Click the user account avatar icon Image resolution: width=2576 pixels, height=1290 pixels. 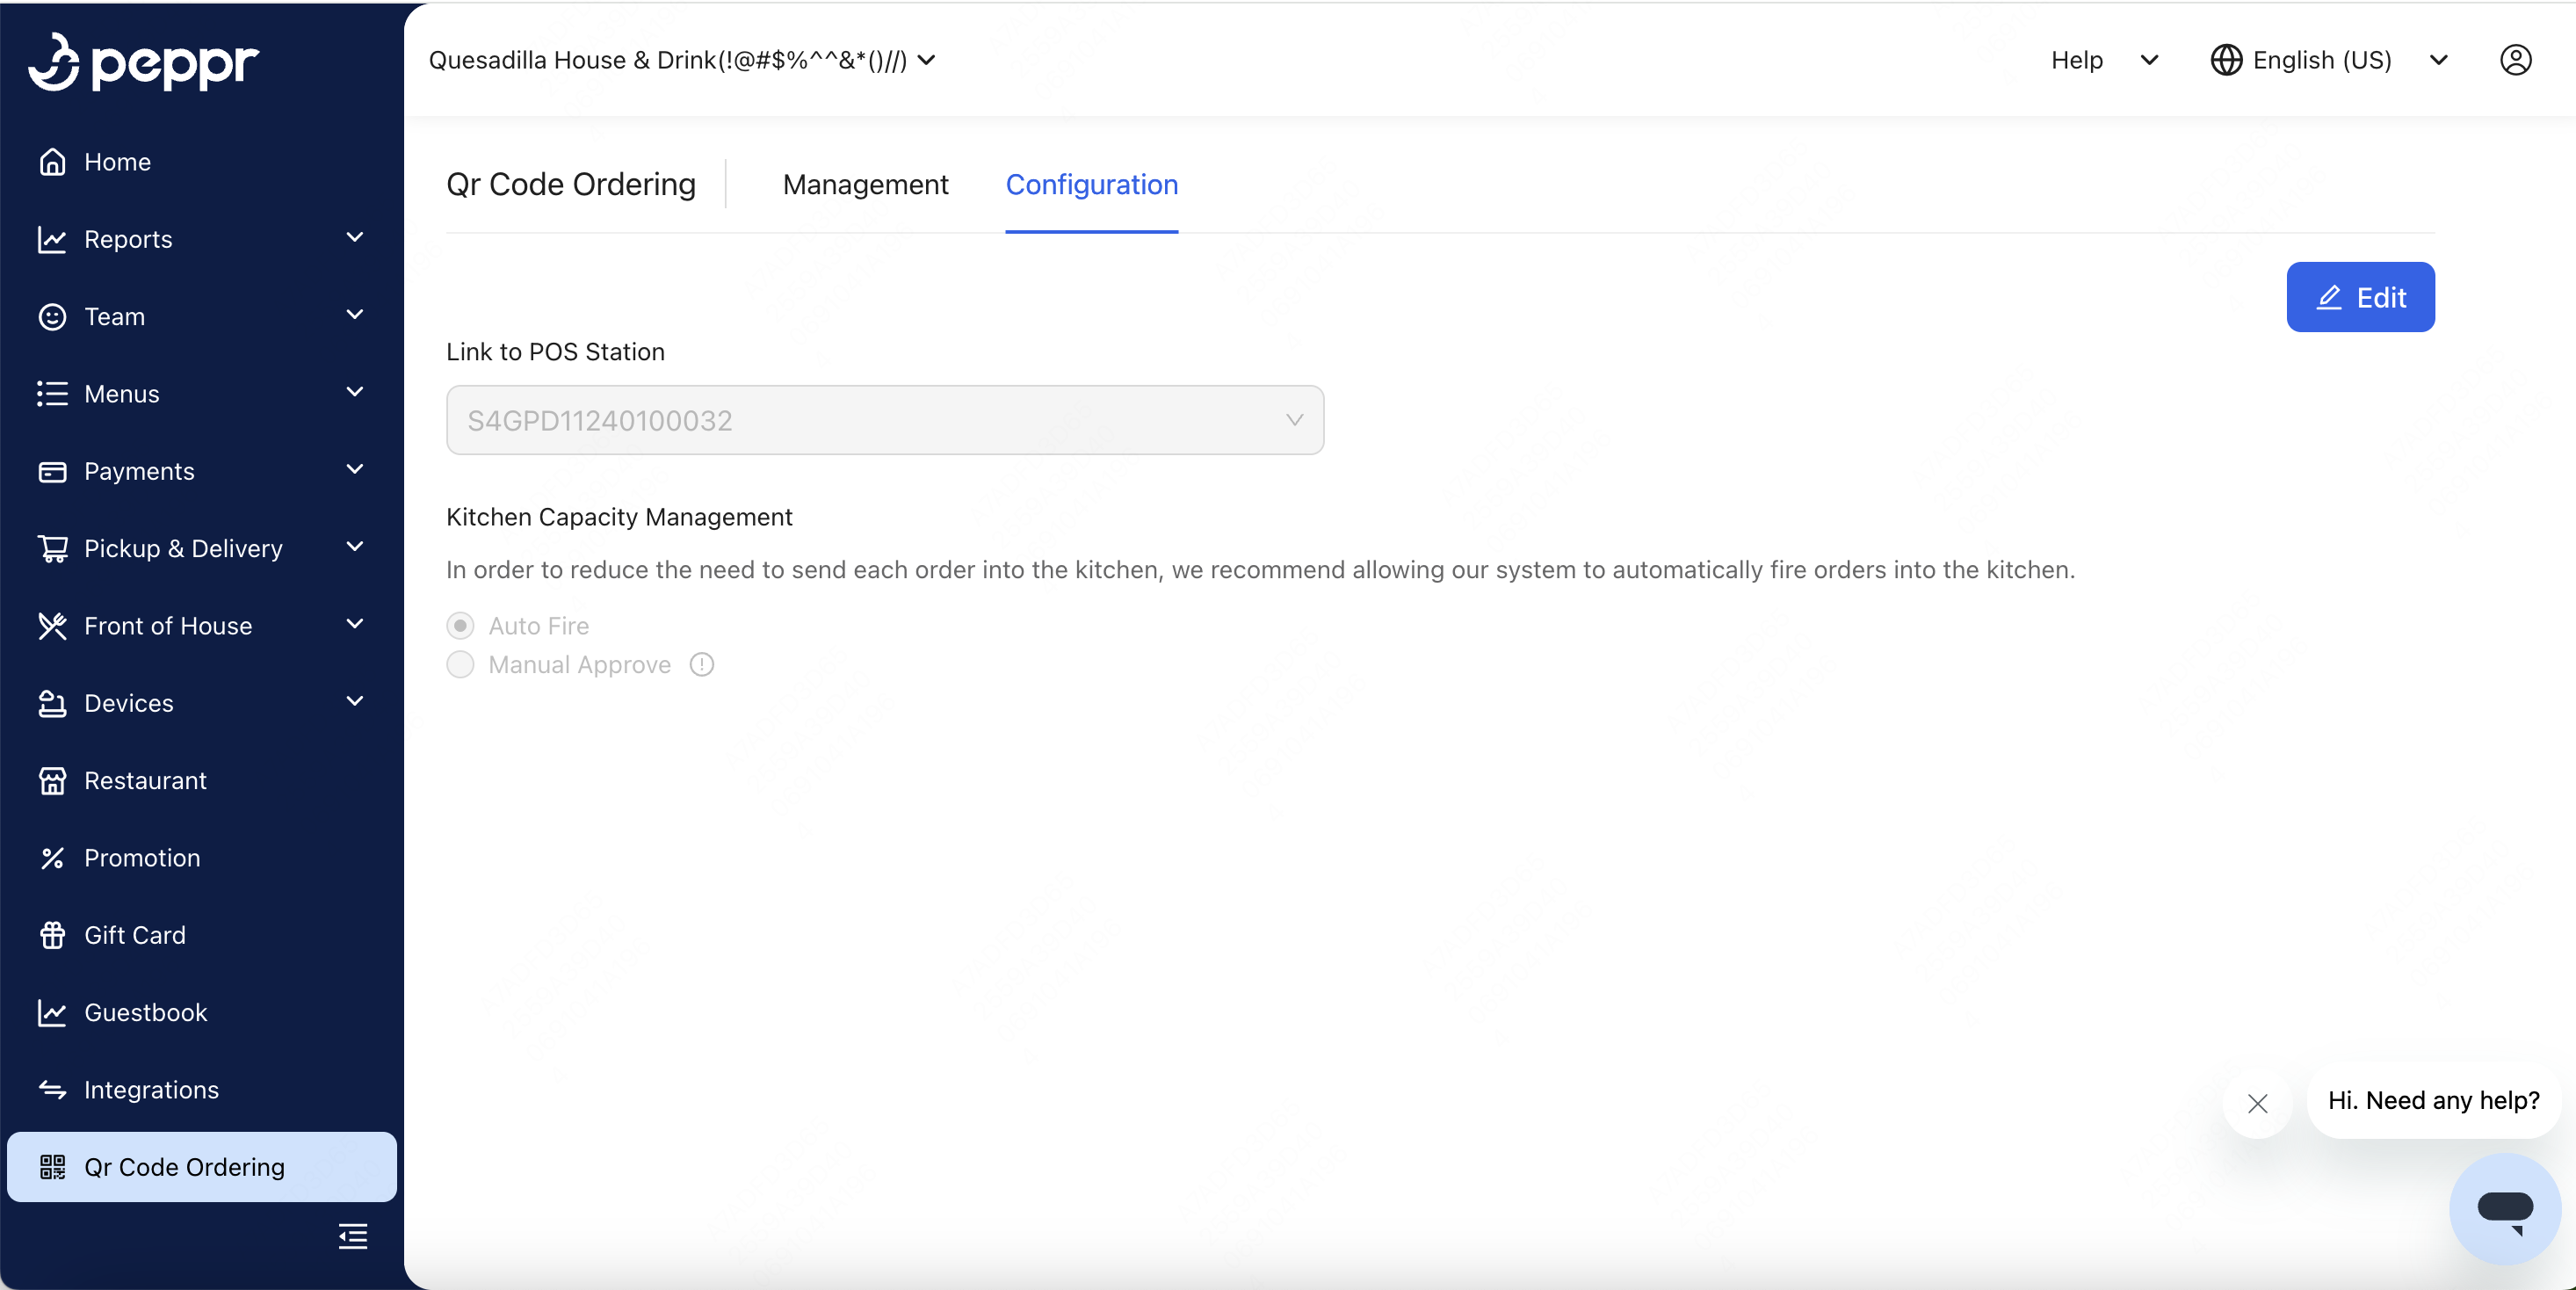click(2516, 60)
